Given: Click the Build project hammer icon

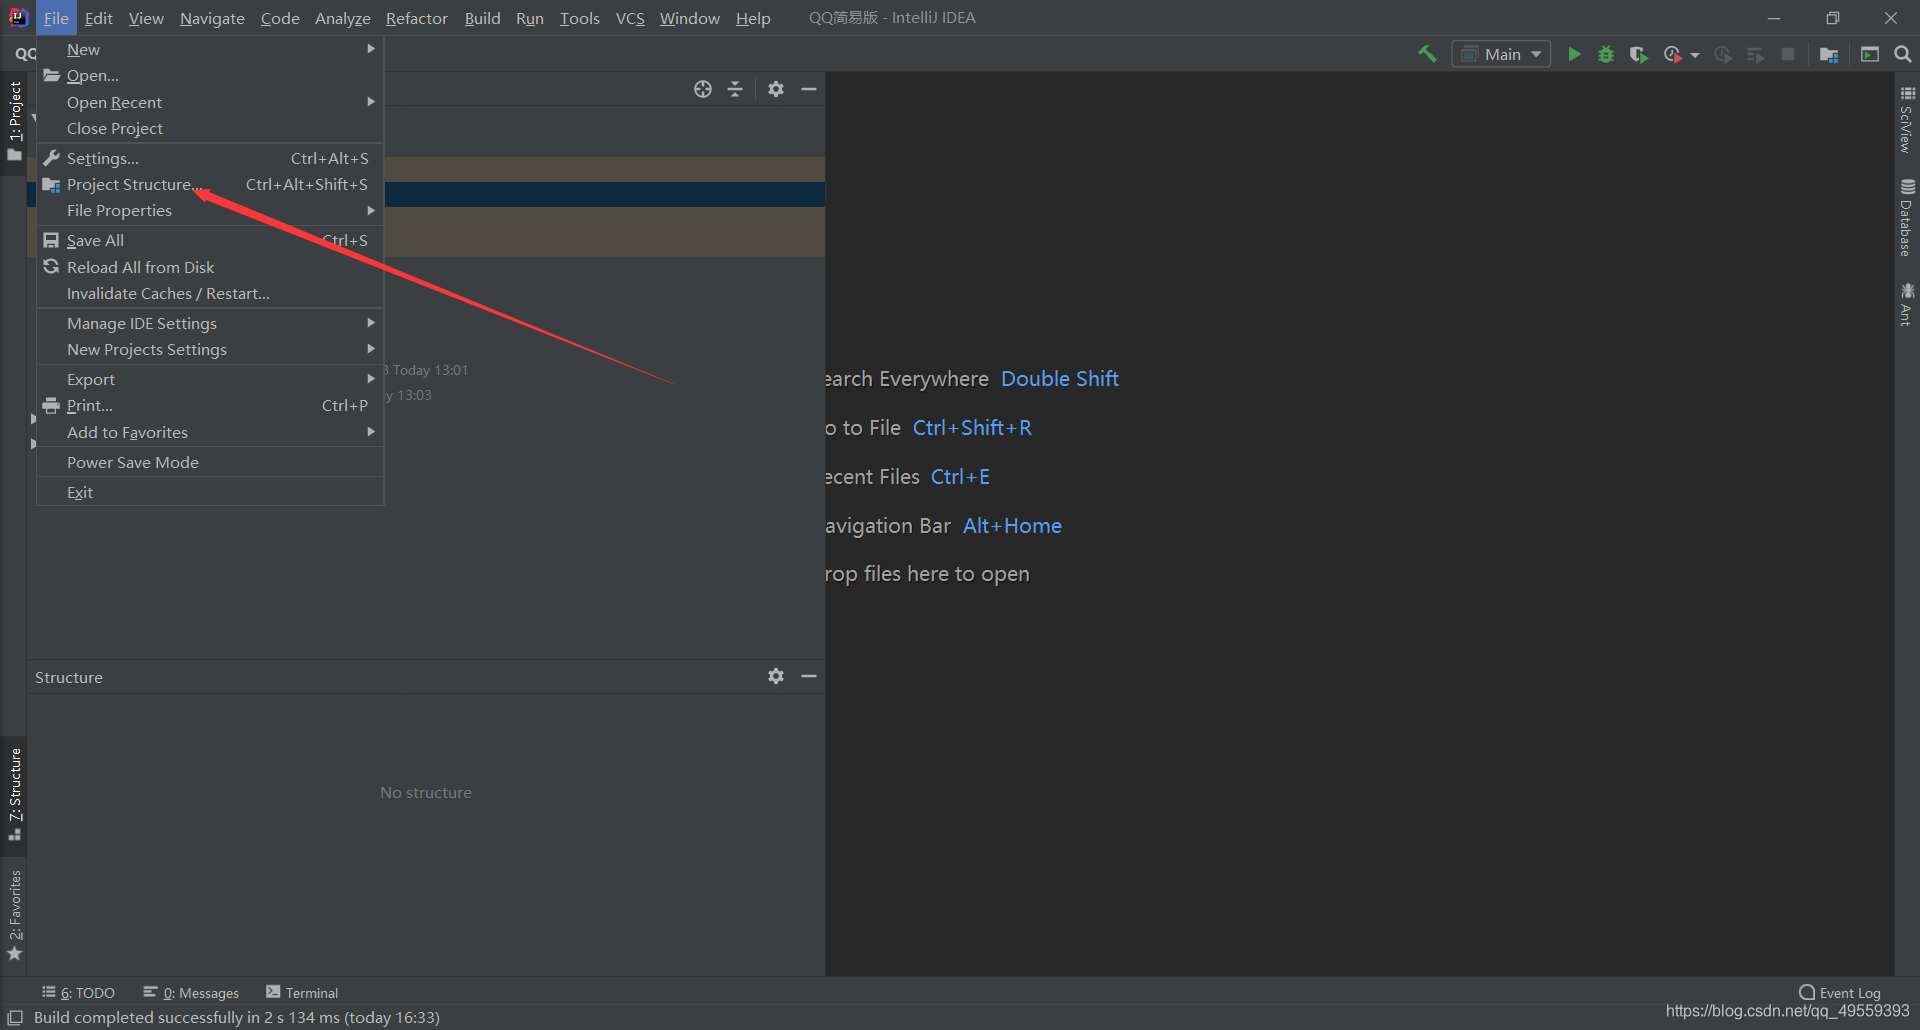Looking at the screenshot, I should 1427,54.
